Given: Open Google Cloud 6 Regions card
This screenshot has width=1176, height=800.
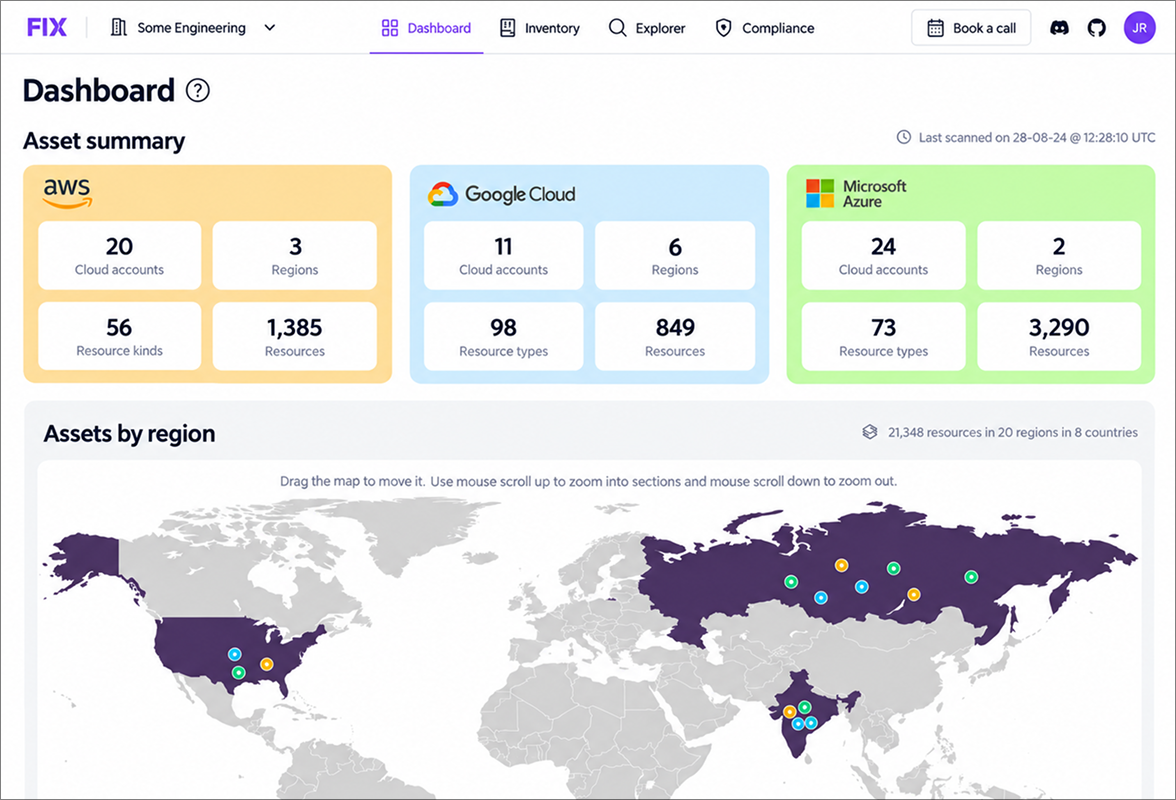Looking at the screenshot, I should click(x=675, y=255).
